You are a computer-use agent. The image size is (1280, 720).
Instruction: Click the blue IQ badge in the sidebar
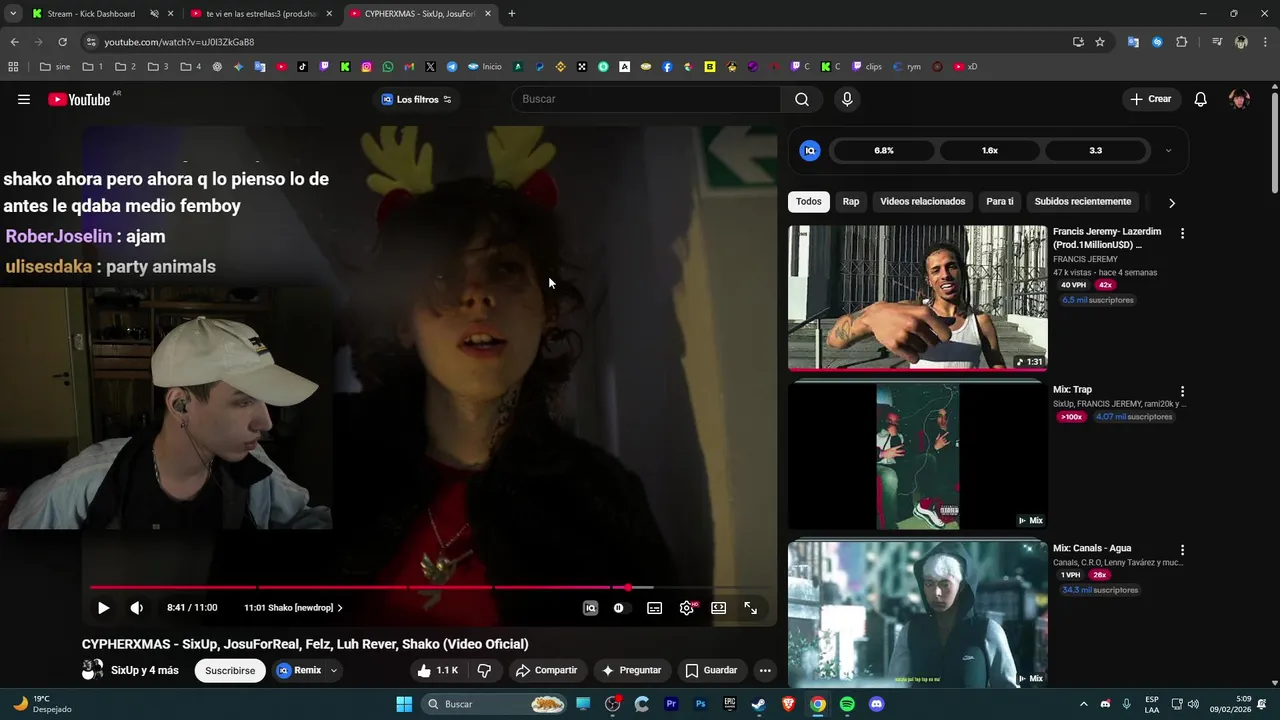(x=810, y=151)
